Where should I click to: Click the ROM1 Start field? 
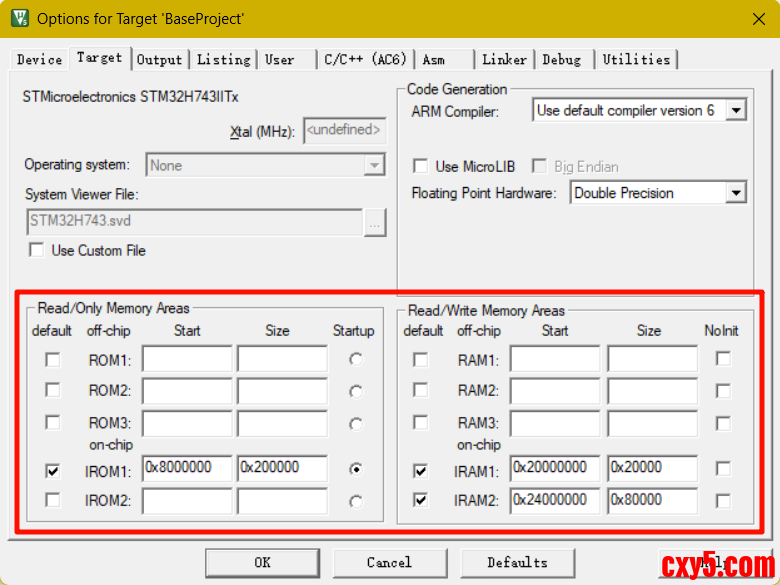coord(187,359)
